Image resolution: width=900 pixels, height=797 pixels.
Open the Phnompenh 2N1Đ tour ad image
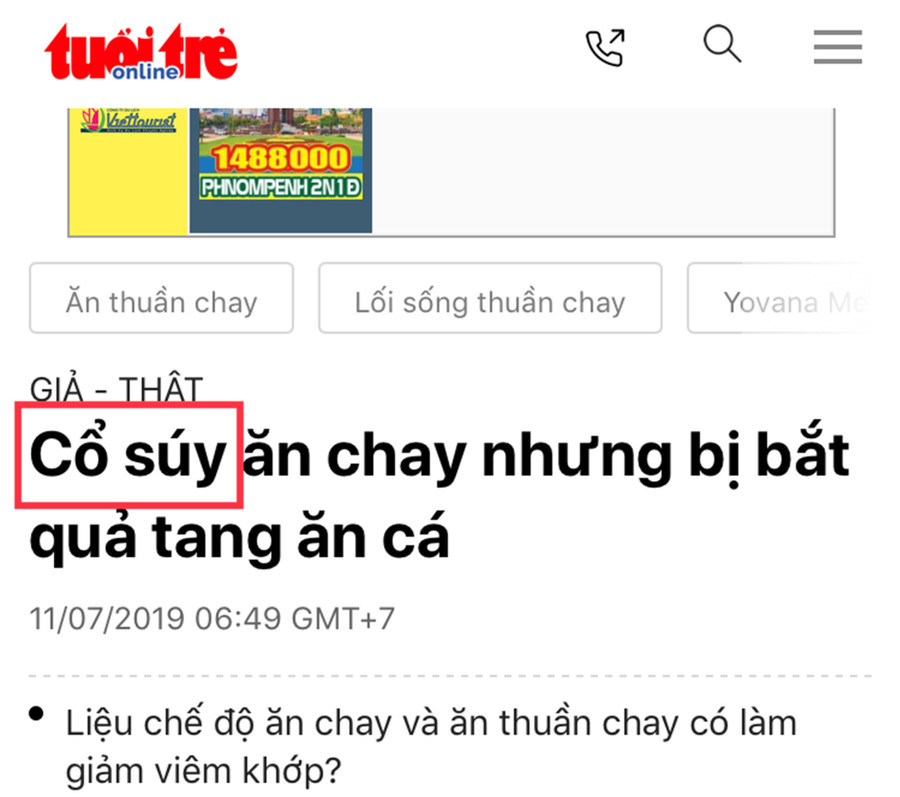pos(281,170)
